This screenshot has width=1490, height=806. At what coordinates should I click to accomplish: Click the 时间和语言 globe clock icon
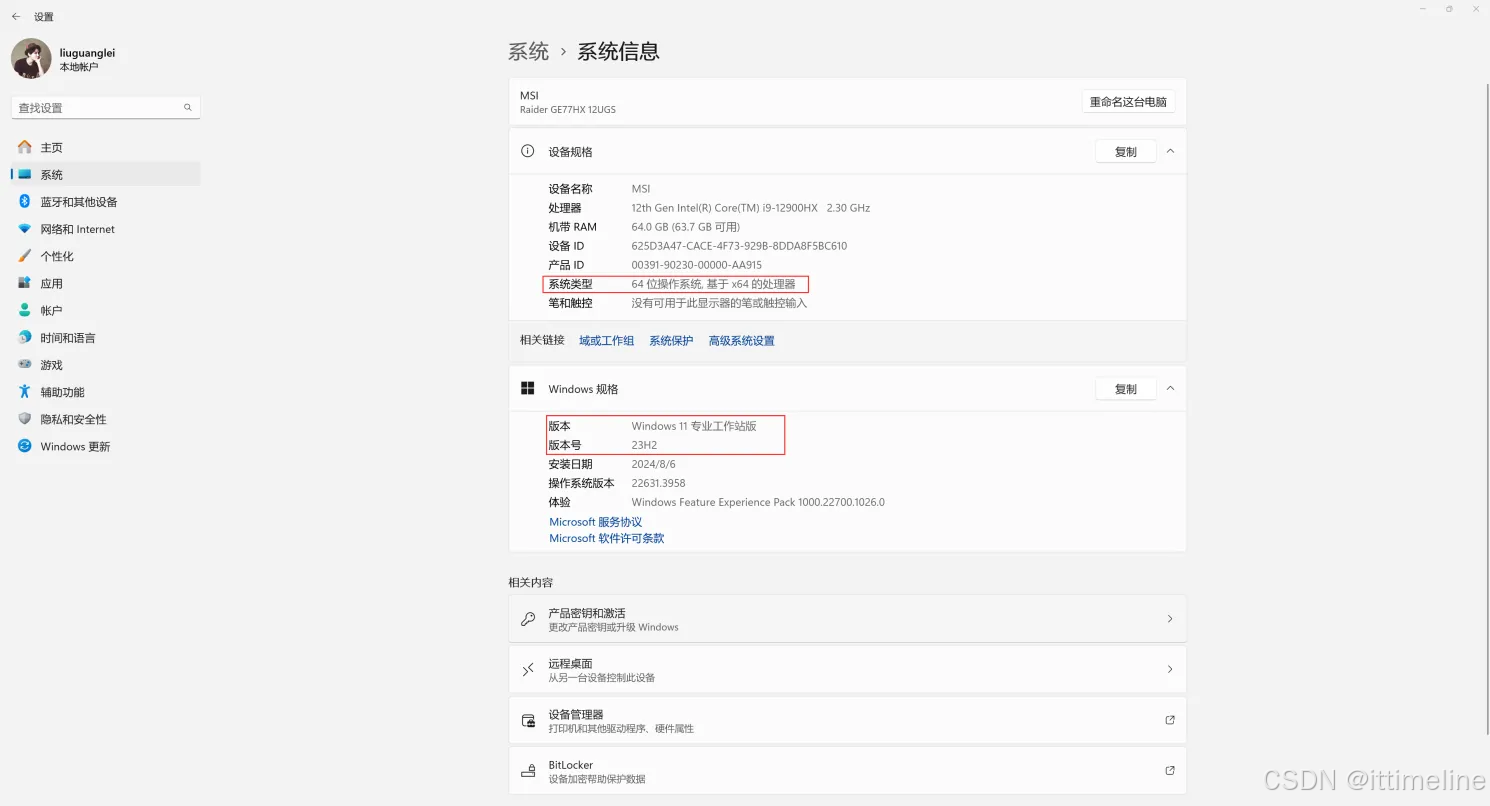25,338
